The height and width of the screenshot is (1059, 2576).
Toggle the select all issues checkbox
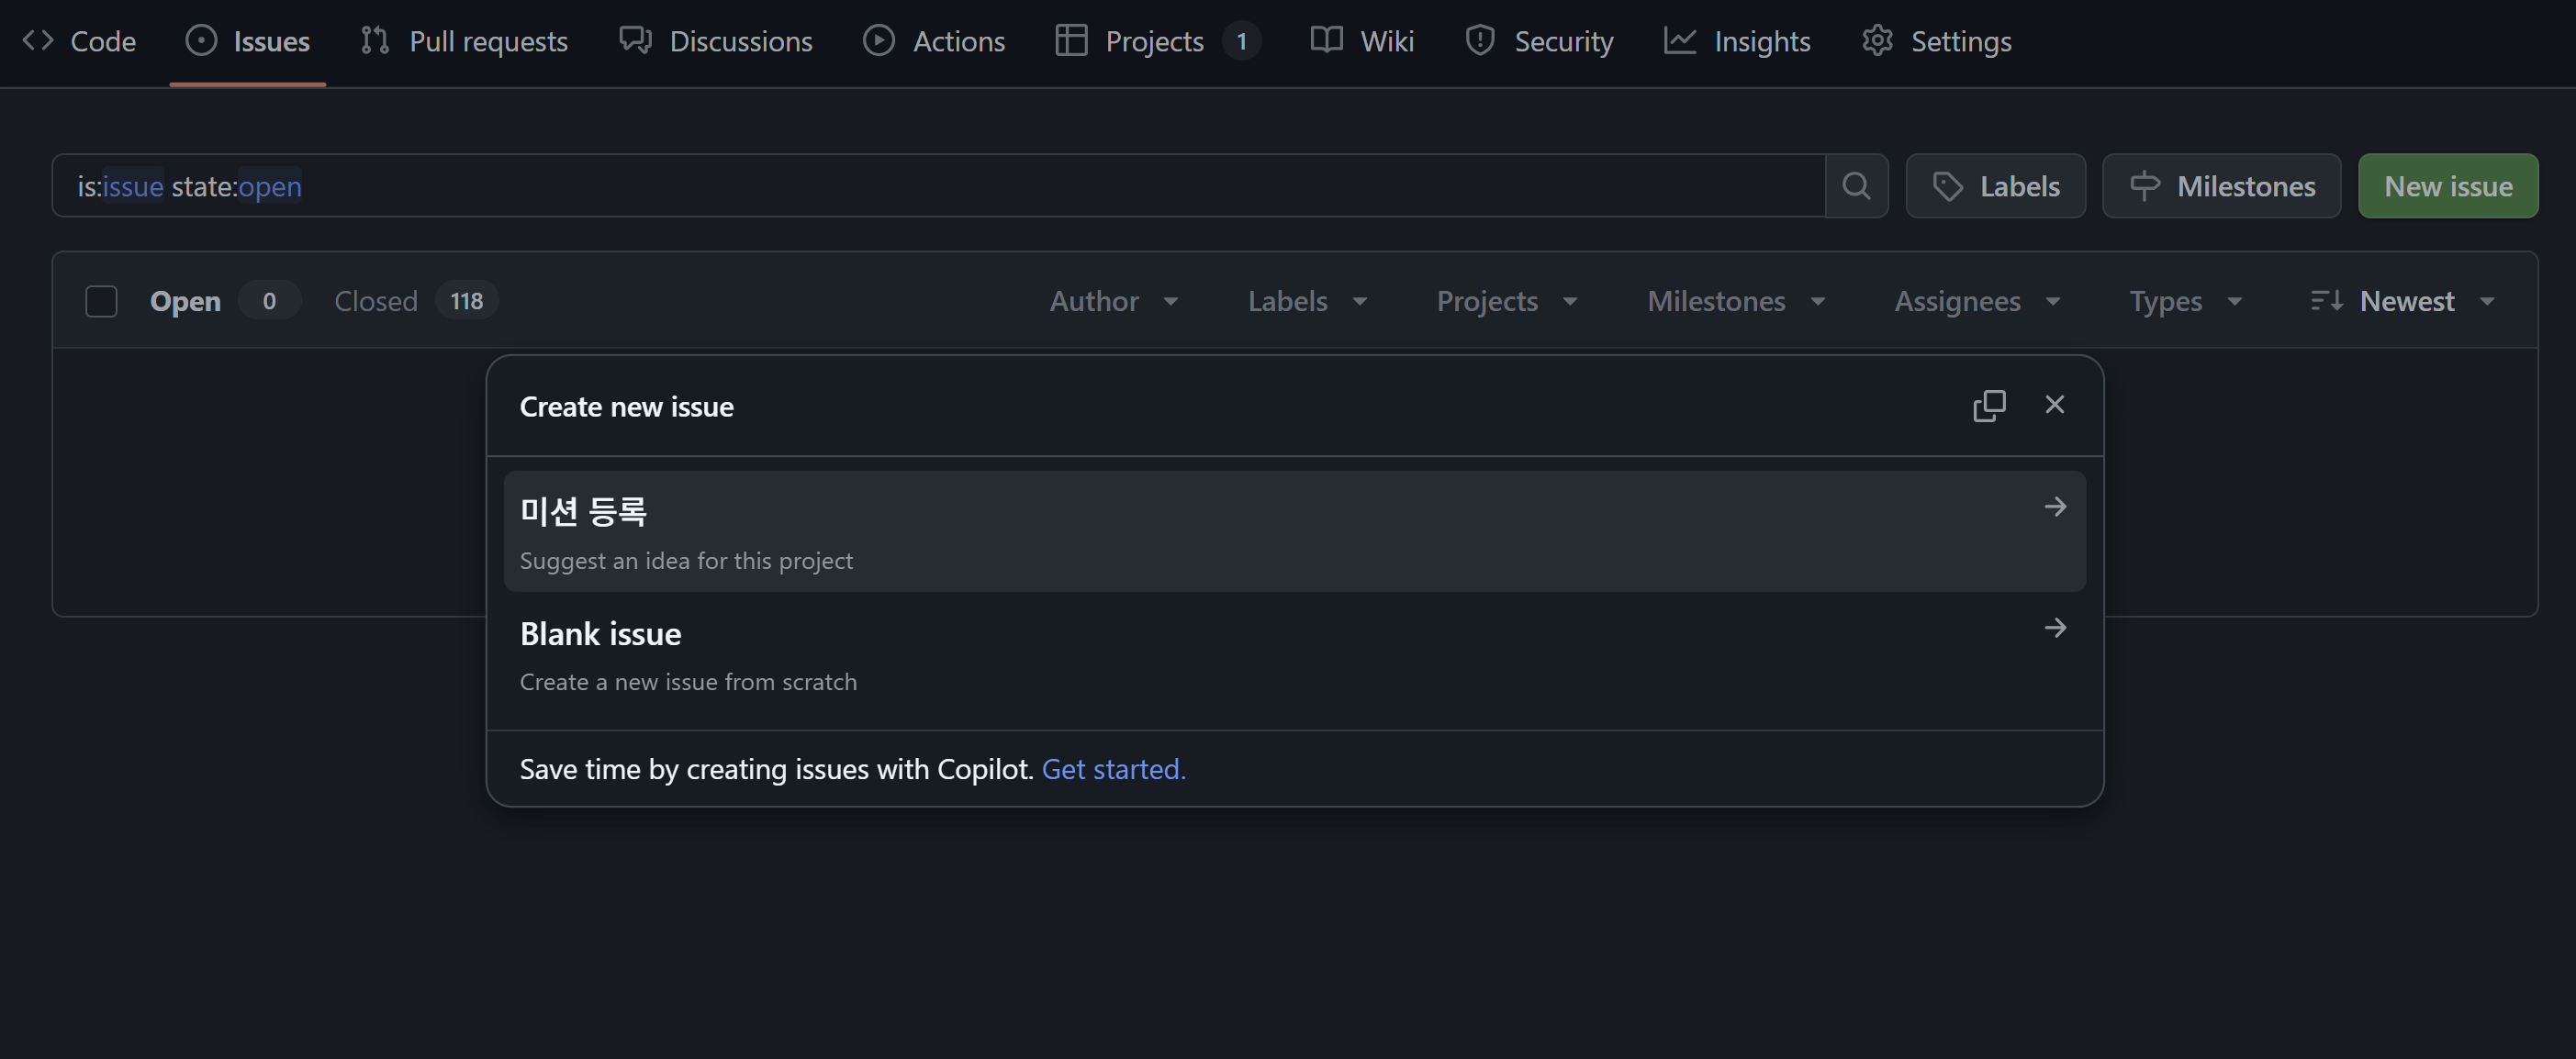[x=101, y=301]
